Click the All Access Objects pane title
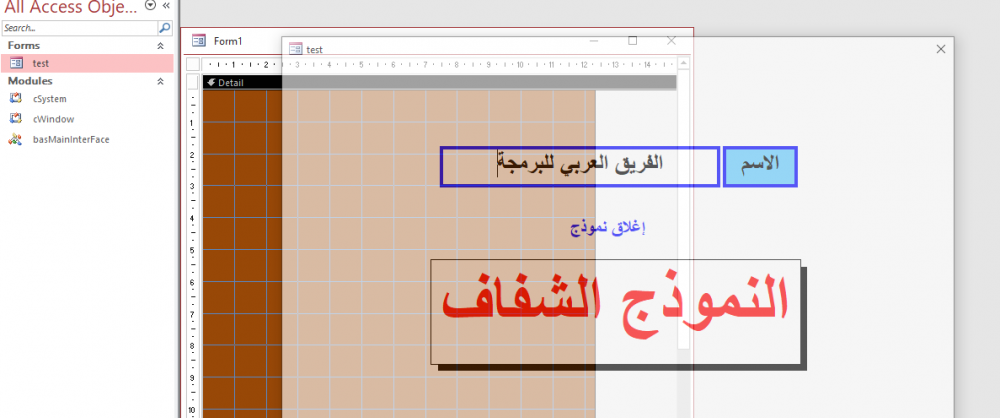The image size is (1000, 418). point(70,6)
